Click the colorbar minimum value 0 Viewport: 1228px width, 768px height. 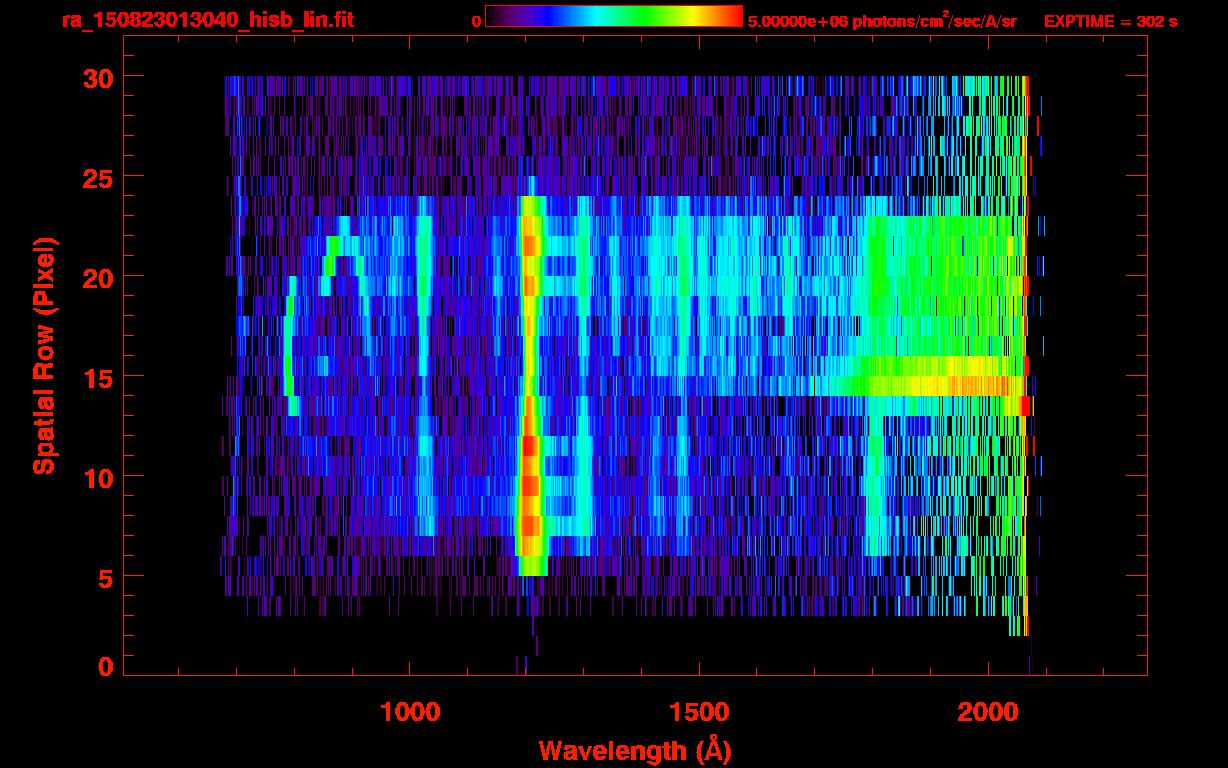[477, 21]
